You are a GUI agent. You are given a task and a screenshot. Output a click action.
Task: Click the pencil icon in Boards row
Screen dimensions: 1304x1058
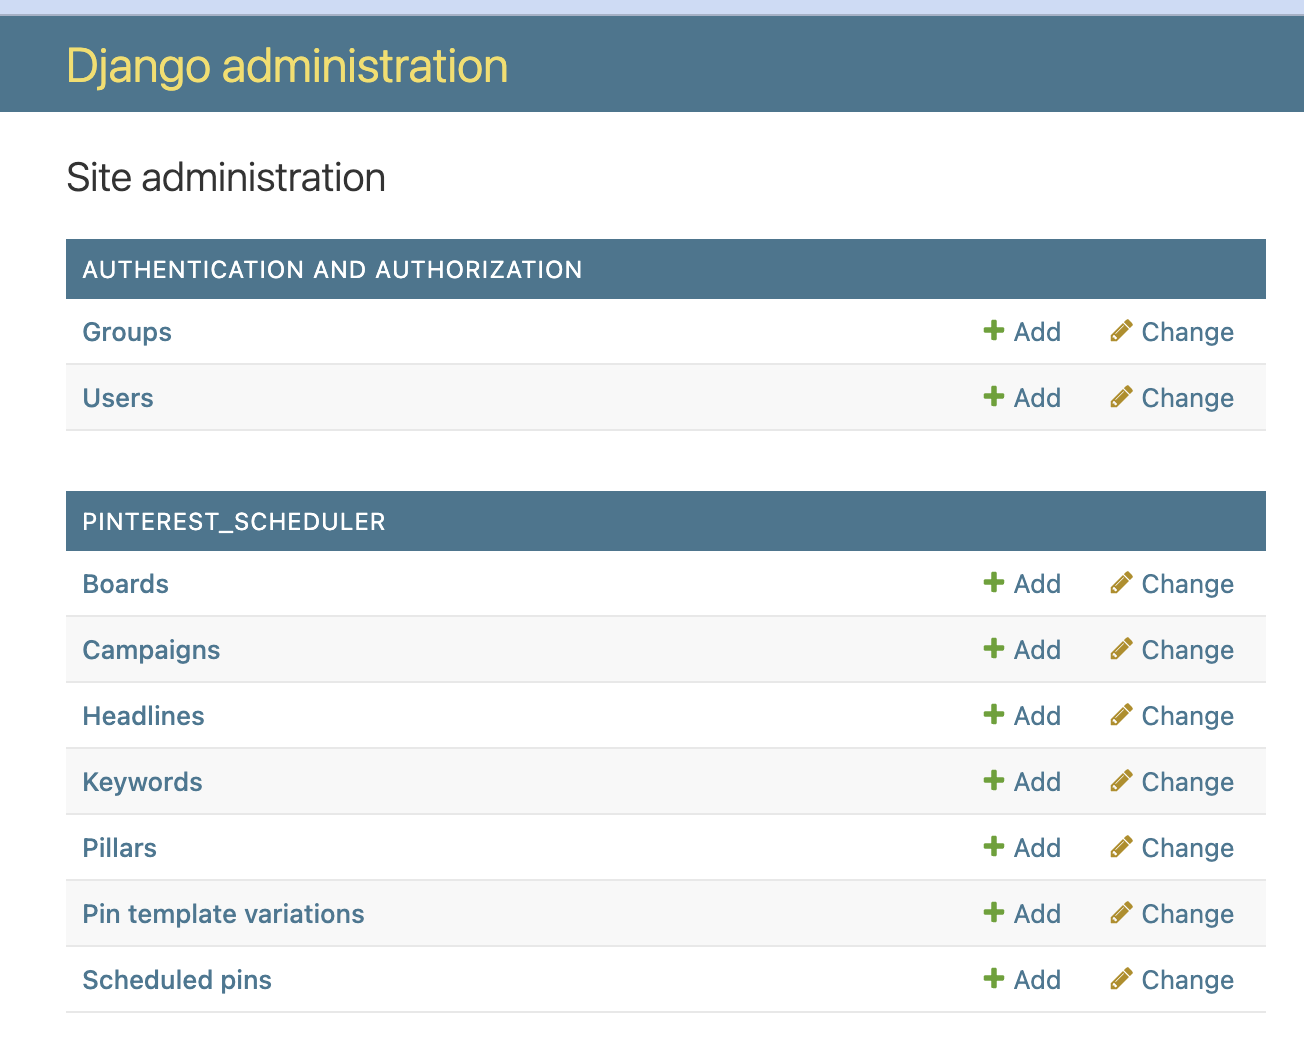click(1121, 582)
